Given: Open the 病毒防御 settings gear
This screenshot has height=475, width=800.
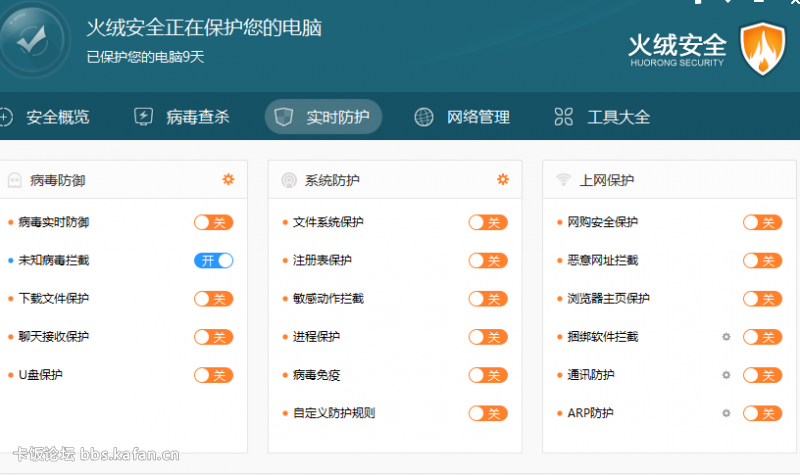Looking at the screenshot, I should pyautogui.click(x=228, y=179).
